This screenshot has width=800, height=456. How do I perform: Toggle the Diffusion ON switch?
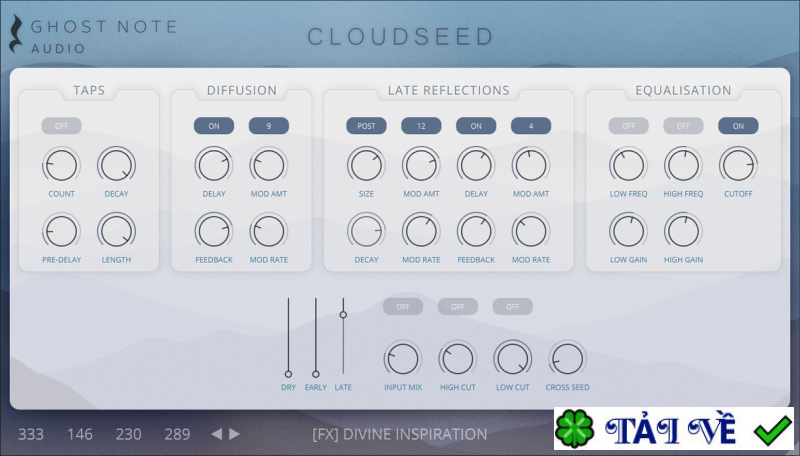[214, 126]
